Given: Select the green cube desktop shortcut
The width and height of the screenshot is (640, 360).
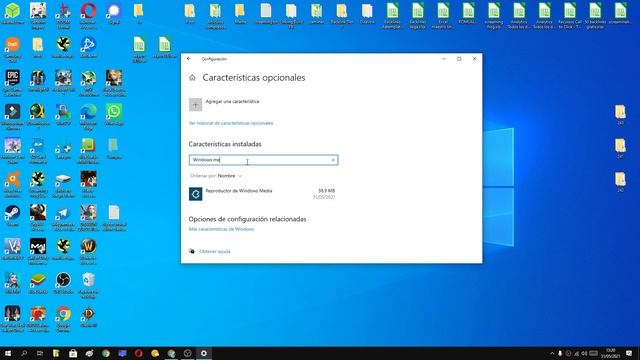Looking at the screenshot, I should click(13, 13).
